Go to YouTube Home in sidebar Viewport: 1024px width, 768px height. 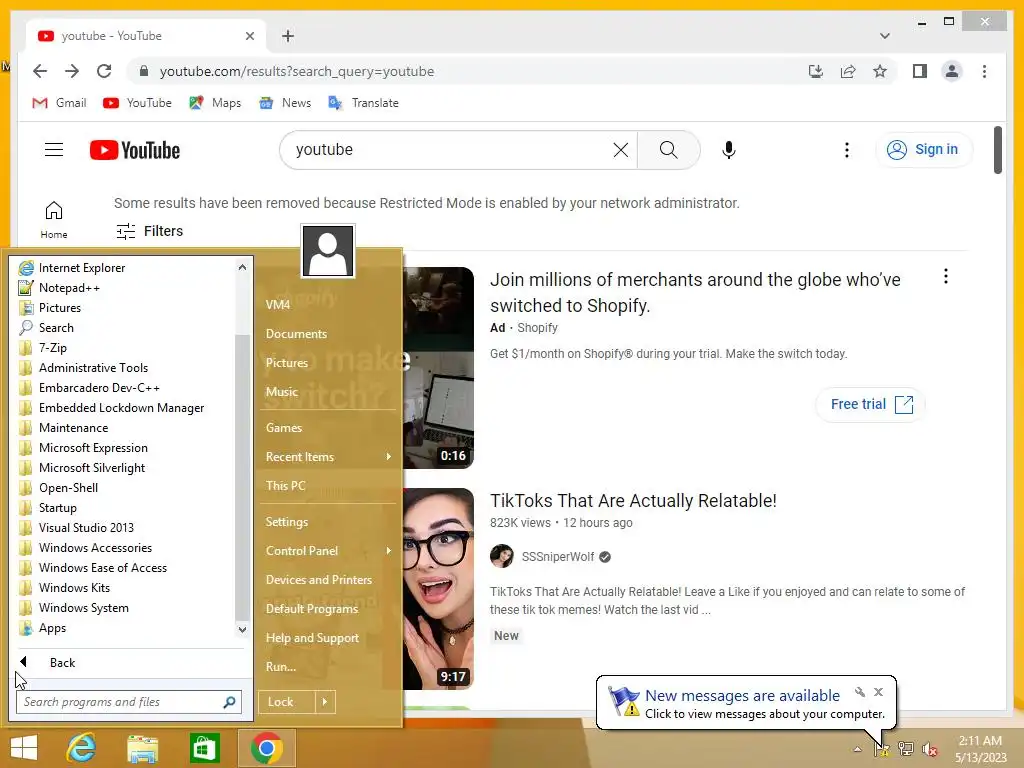54,219
